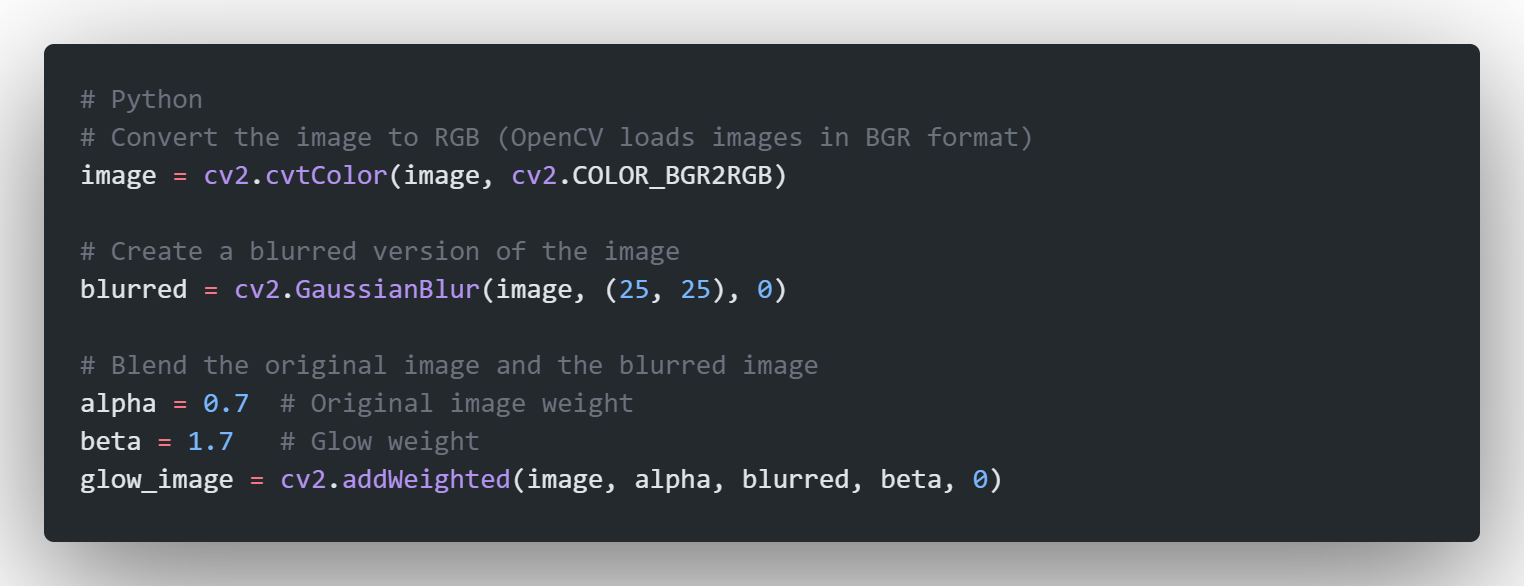
Task: Click the blurred variable at line start
Action: 134,290
